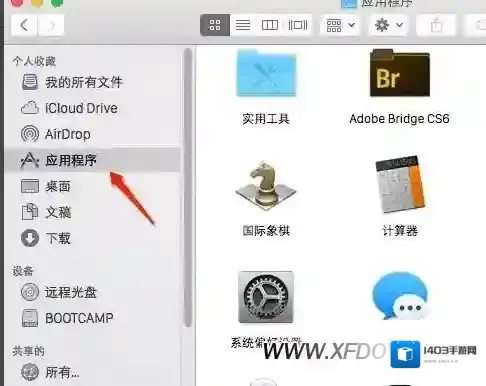Viewport: 486px width, 386px height.
Task: Open the gear action menu
Action: click(388, 25)
